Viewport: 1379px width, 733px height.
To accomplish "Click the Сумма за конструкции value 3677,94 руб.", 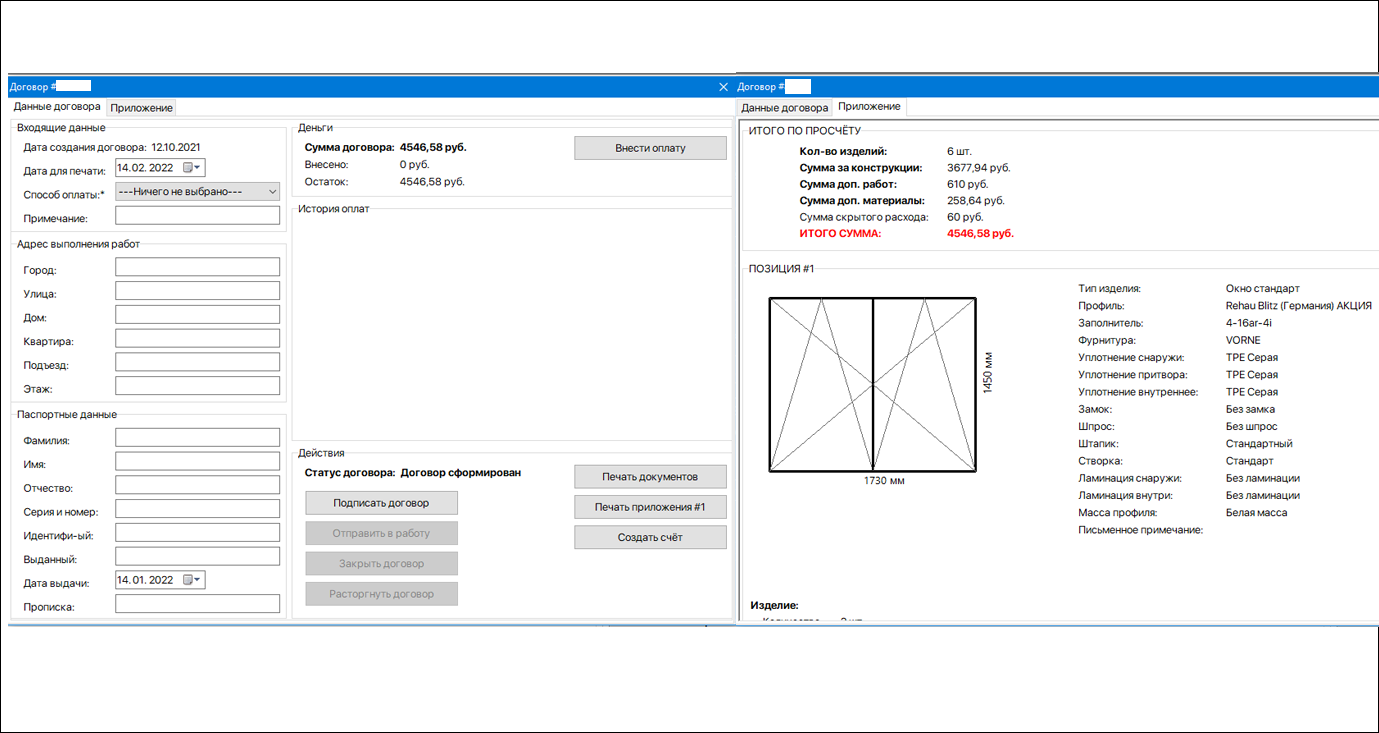I will coord(979,167).
